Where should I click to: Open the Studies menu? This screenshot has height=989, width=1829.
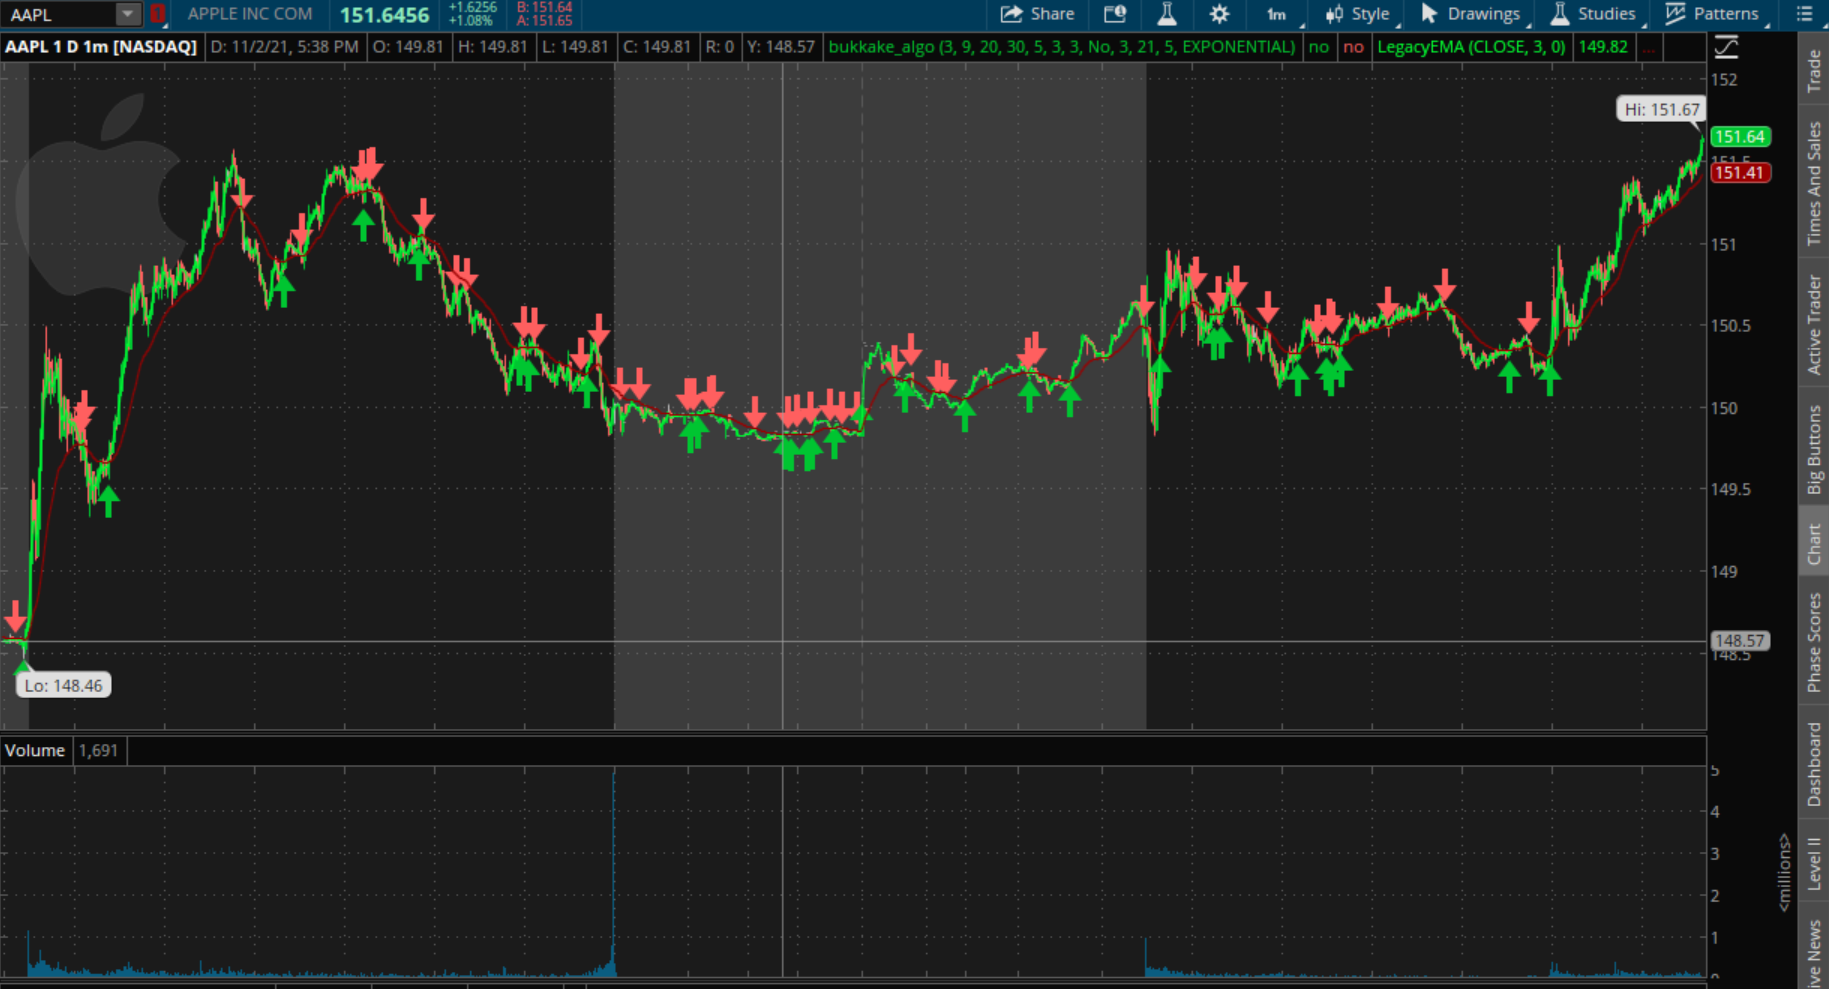pos(1593,14)
